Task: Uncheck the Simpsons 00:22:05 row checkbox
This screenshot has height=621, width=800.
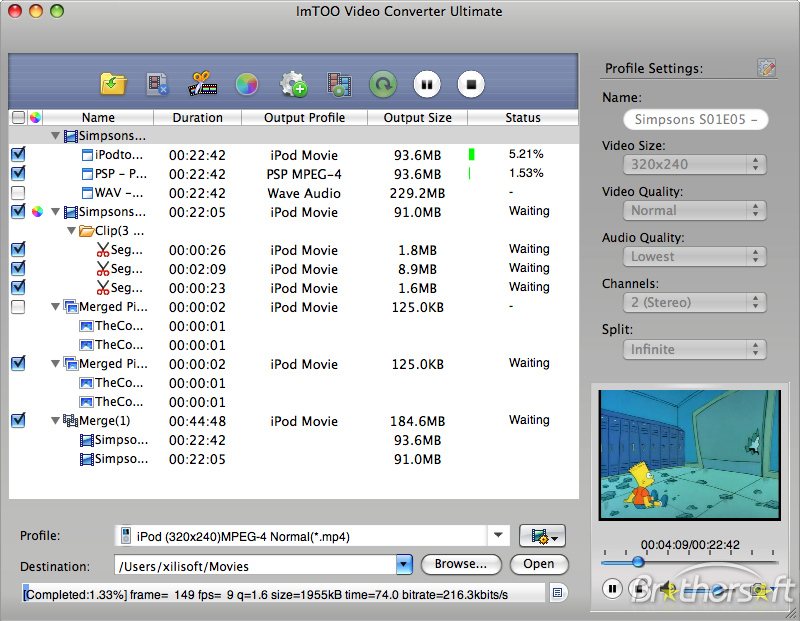Action: [18, 211]
